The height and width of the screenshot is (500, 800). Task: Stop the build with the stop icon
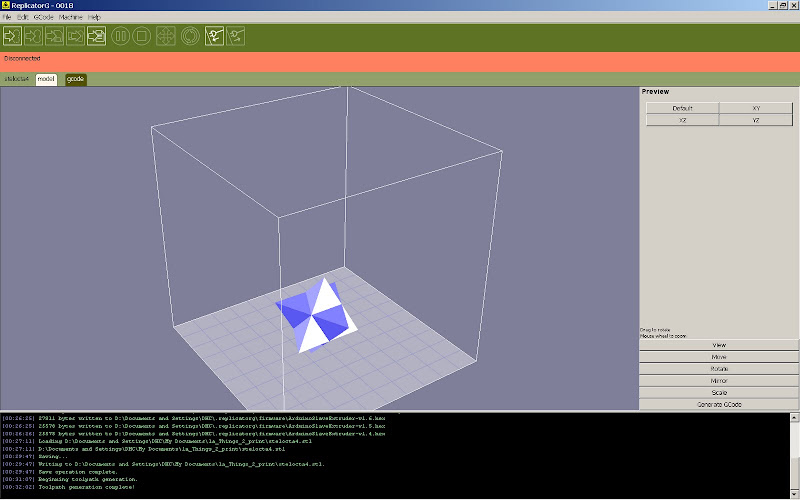(x=142, y=36)
